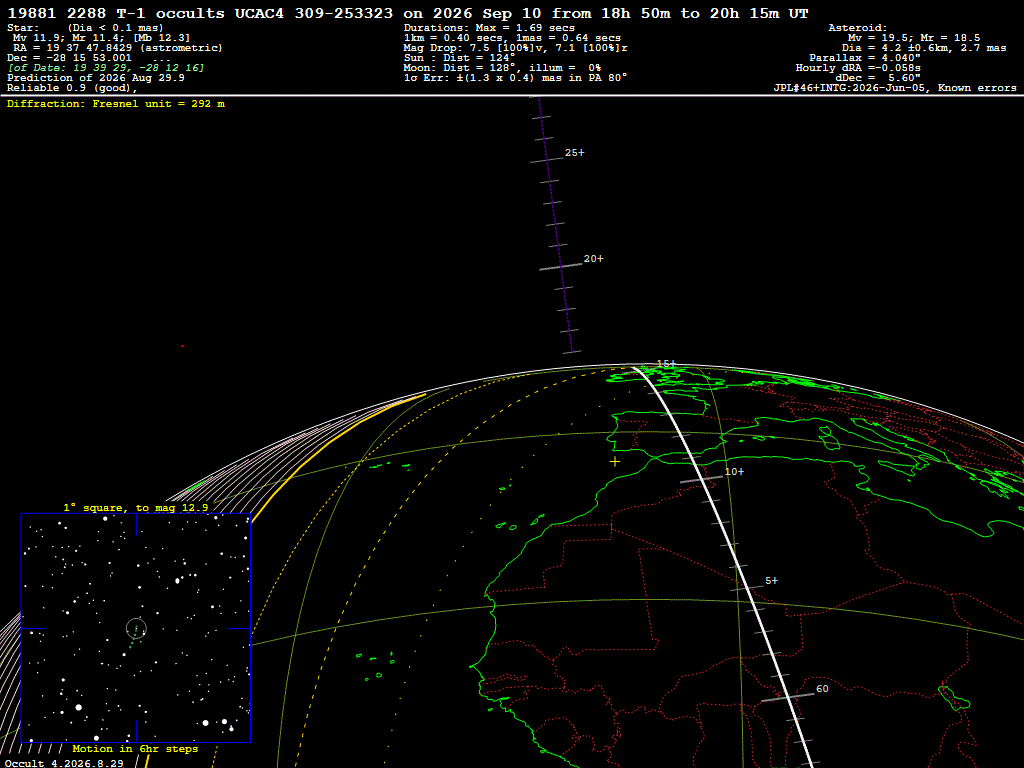
Task: Click the Occult 4.2026.8.29 version label
Action: (x=64, y=763)
